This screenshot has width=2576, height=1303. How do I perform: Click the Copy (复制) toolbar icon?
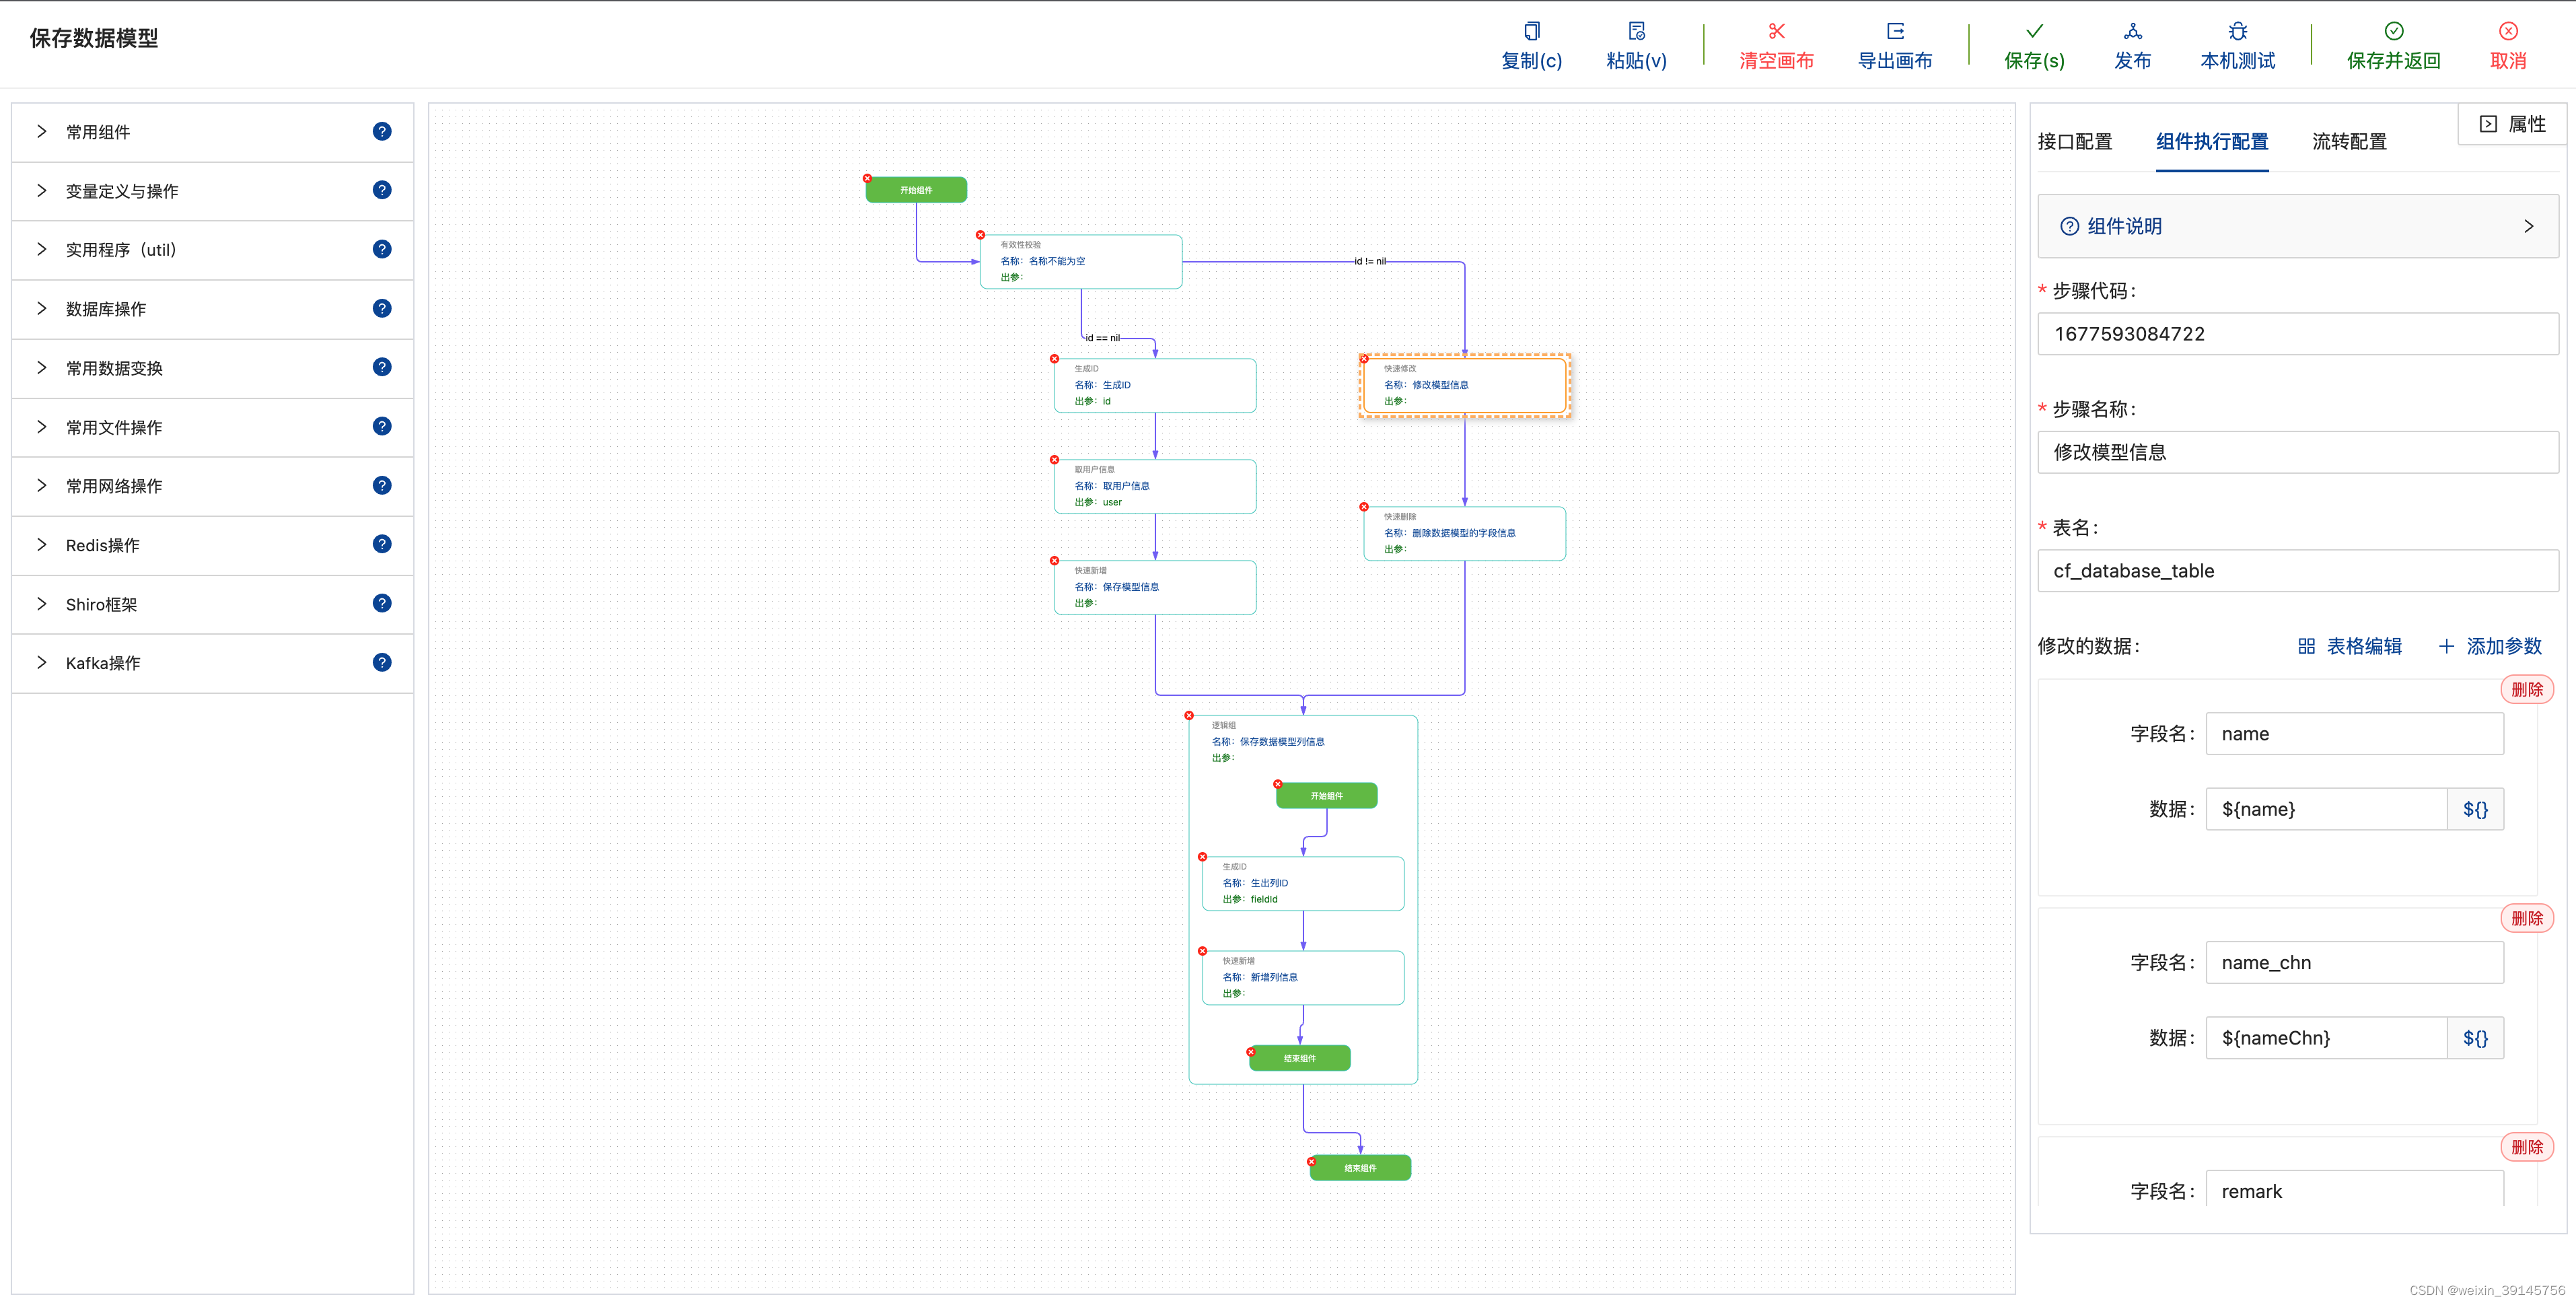click(1531, 31)
